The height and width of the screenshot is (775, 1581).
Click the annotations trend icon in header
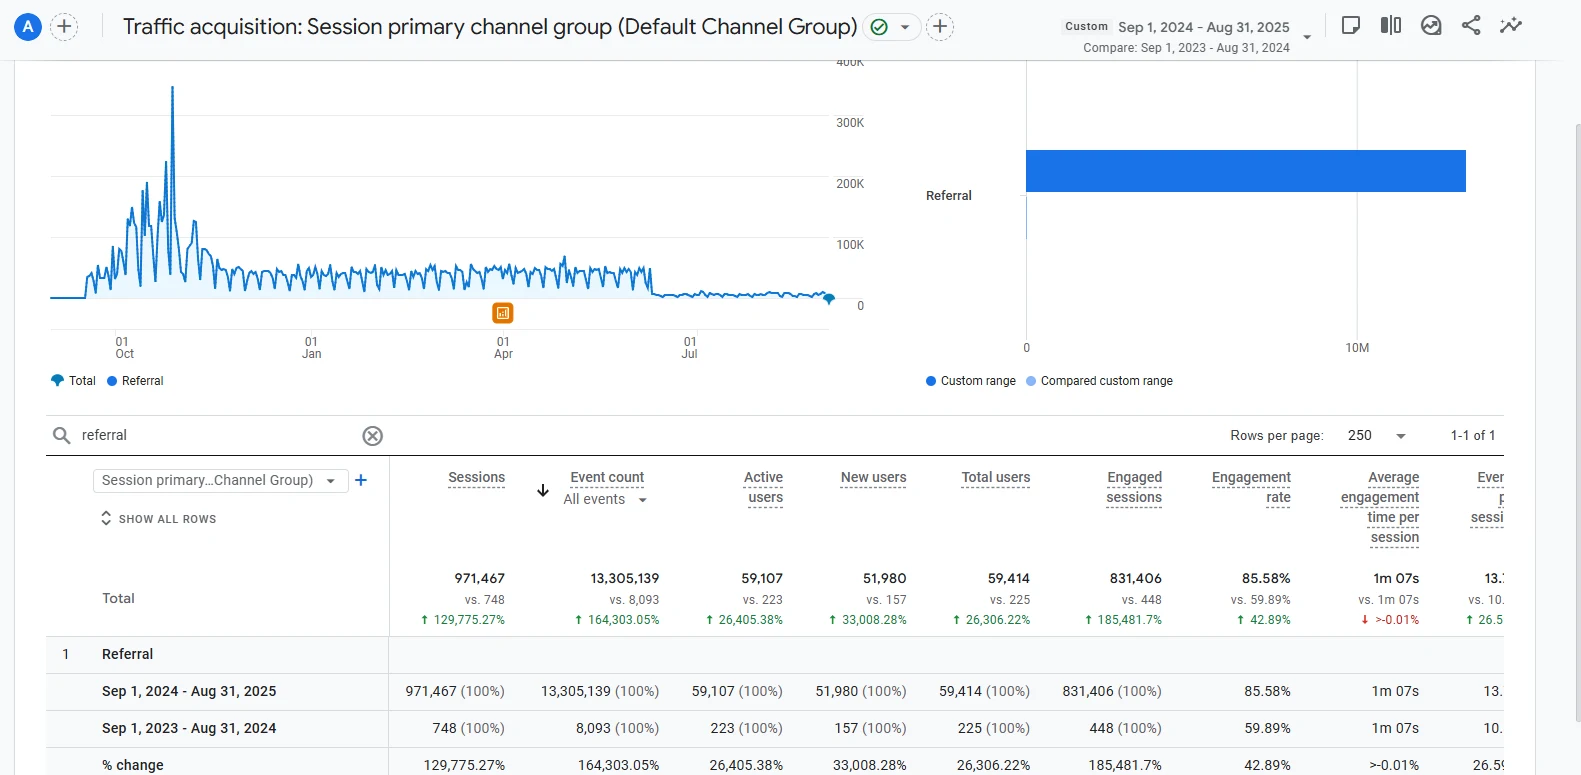pos(1431,26)
